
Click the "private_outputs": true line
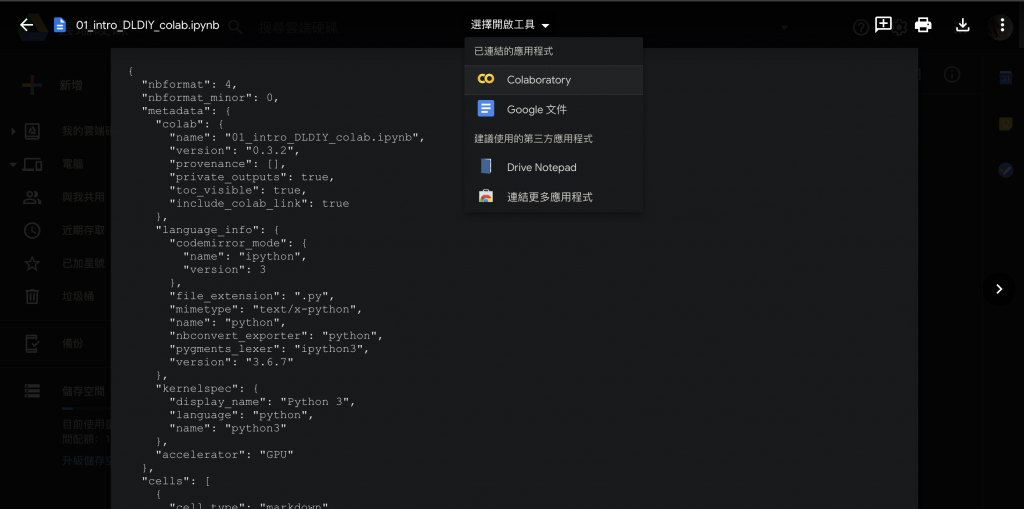(252, 177)
